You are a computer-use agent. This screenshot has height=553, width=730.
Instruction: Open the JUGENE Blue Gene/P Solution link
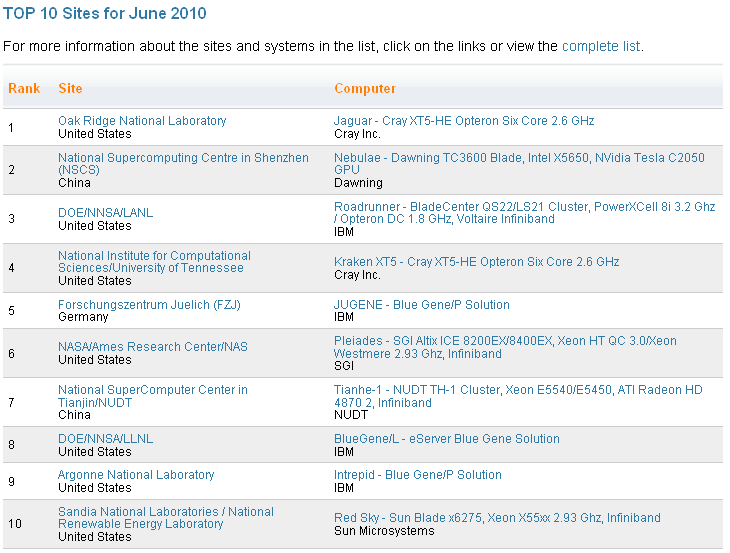(422, 305)
